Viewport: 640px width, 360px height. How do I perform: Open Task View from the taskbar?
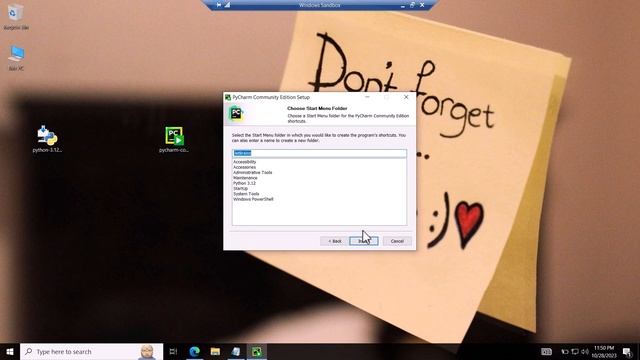click(x=173, y=351)
